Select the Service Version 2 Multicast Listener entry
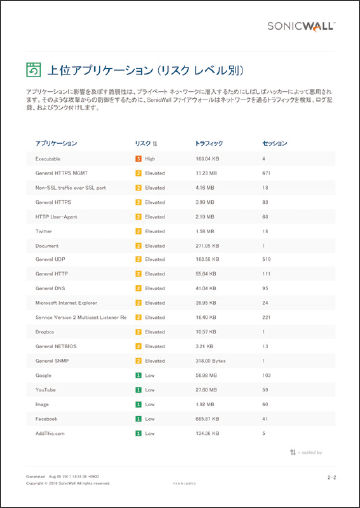Viewport: 360px width, 508px height. [x=81, y=317]
